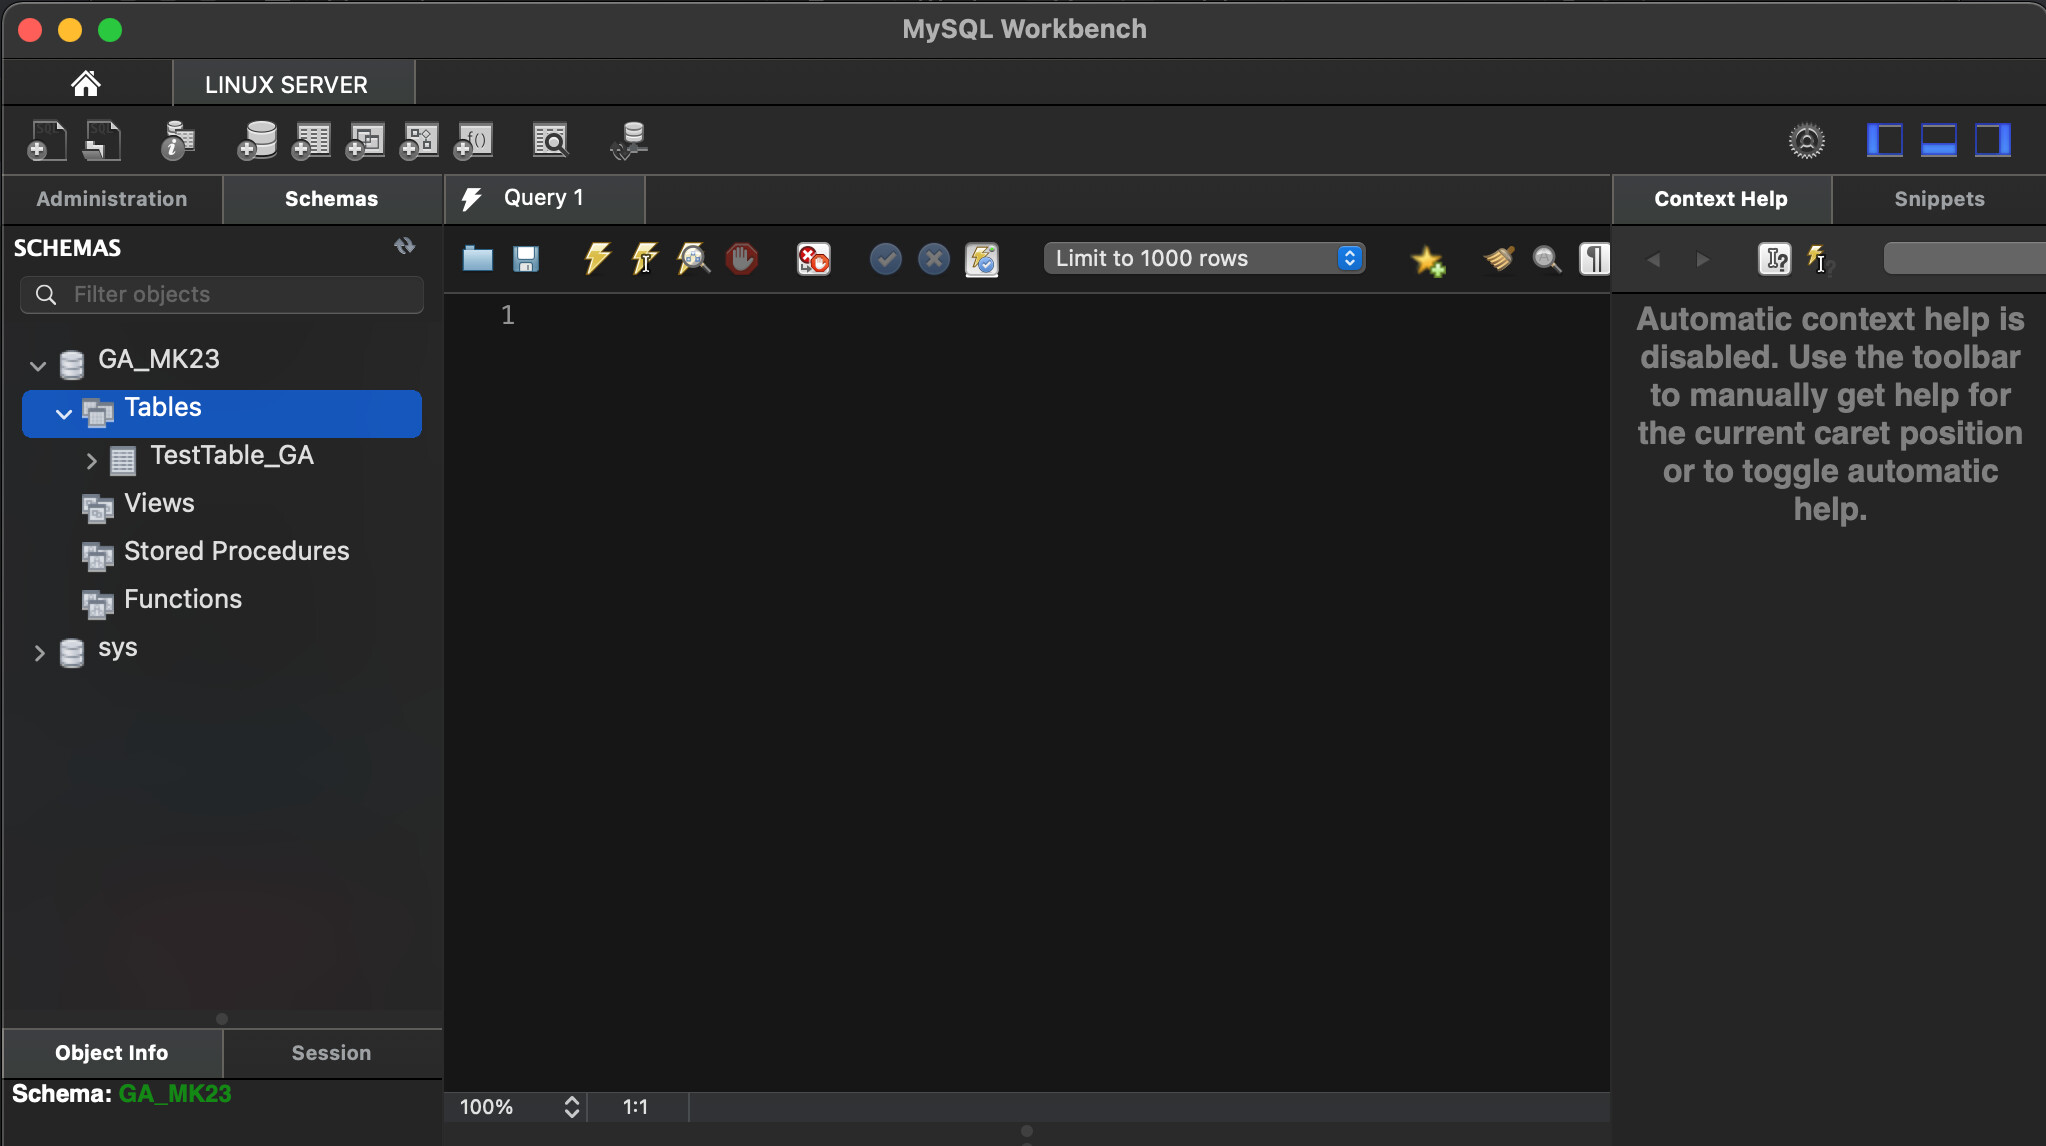The height and width of the screenshot is (1146, 2046).
Task: Open the Limit to 1000 rows dropdown
Action: tap(1204, 259)
